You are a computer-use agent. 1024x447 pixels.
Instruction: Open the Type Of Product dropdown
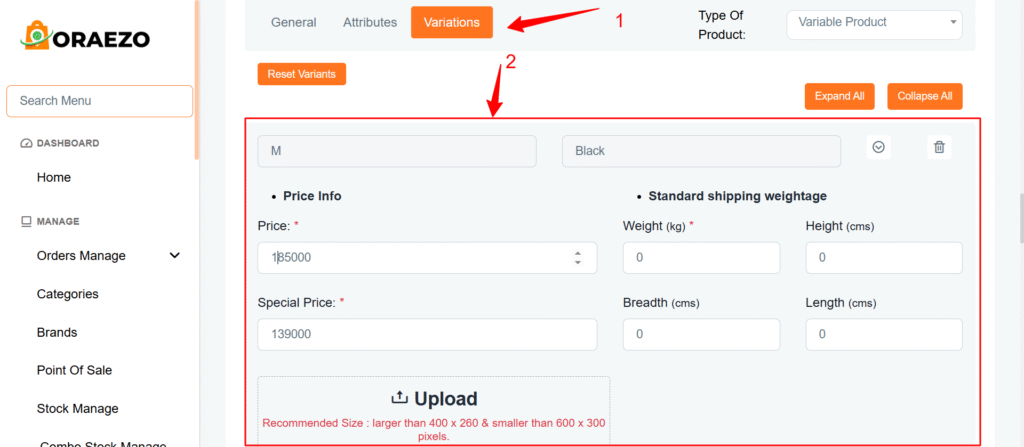pyautogui.click(x=874, y=22)
